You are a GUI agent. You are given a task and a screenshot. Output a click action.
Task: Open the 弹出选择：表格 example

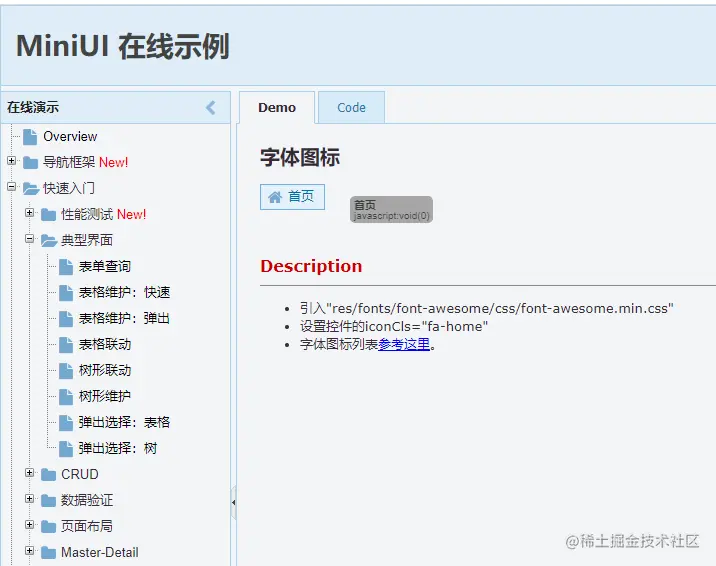124,423
